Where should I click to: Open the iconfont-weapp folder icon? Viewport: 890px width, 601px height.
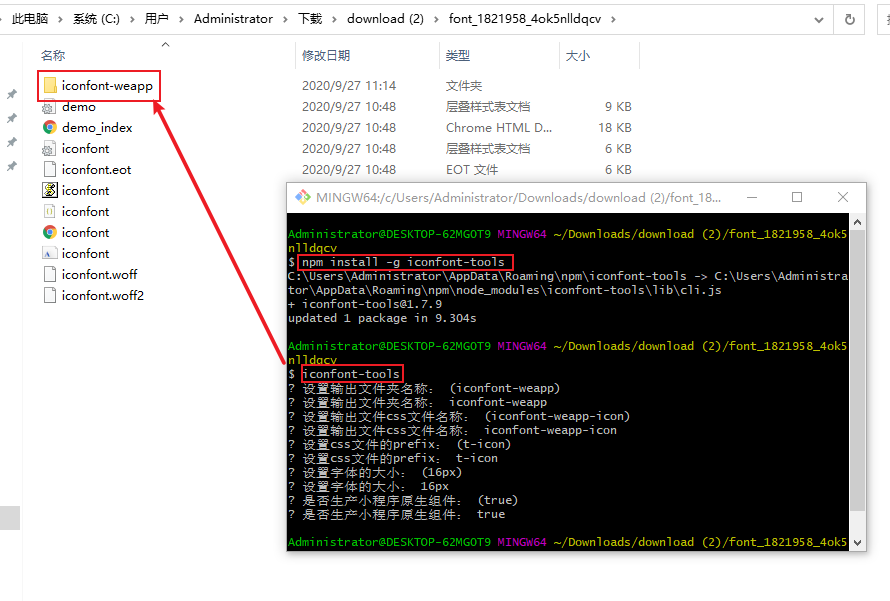coord(50,86)
